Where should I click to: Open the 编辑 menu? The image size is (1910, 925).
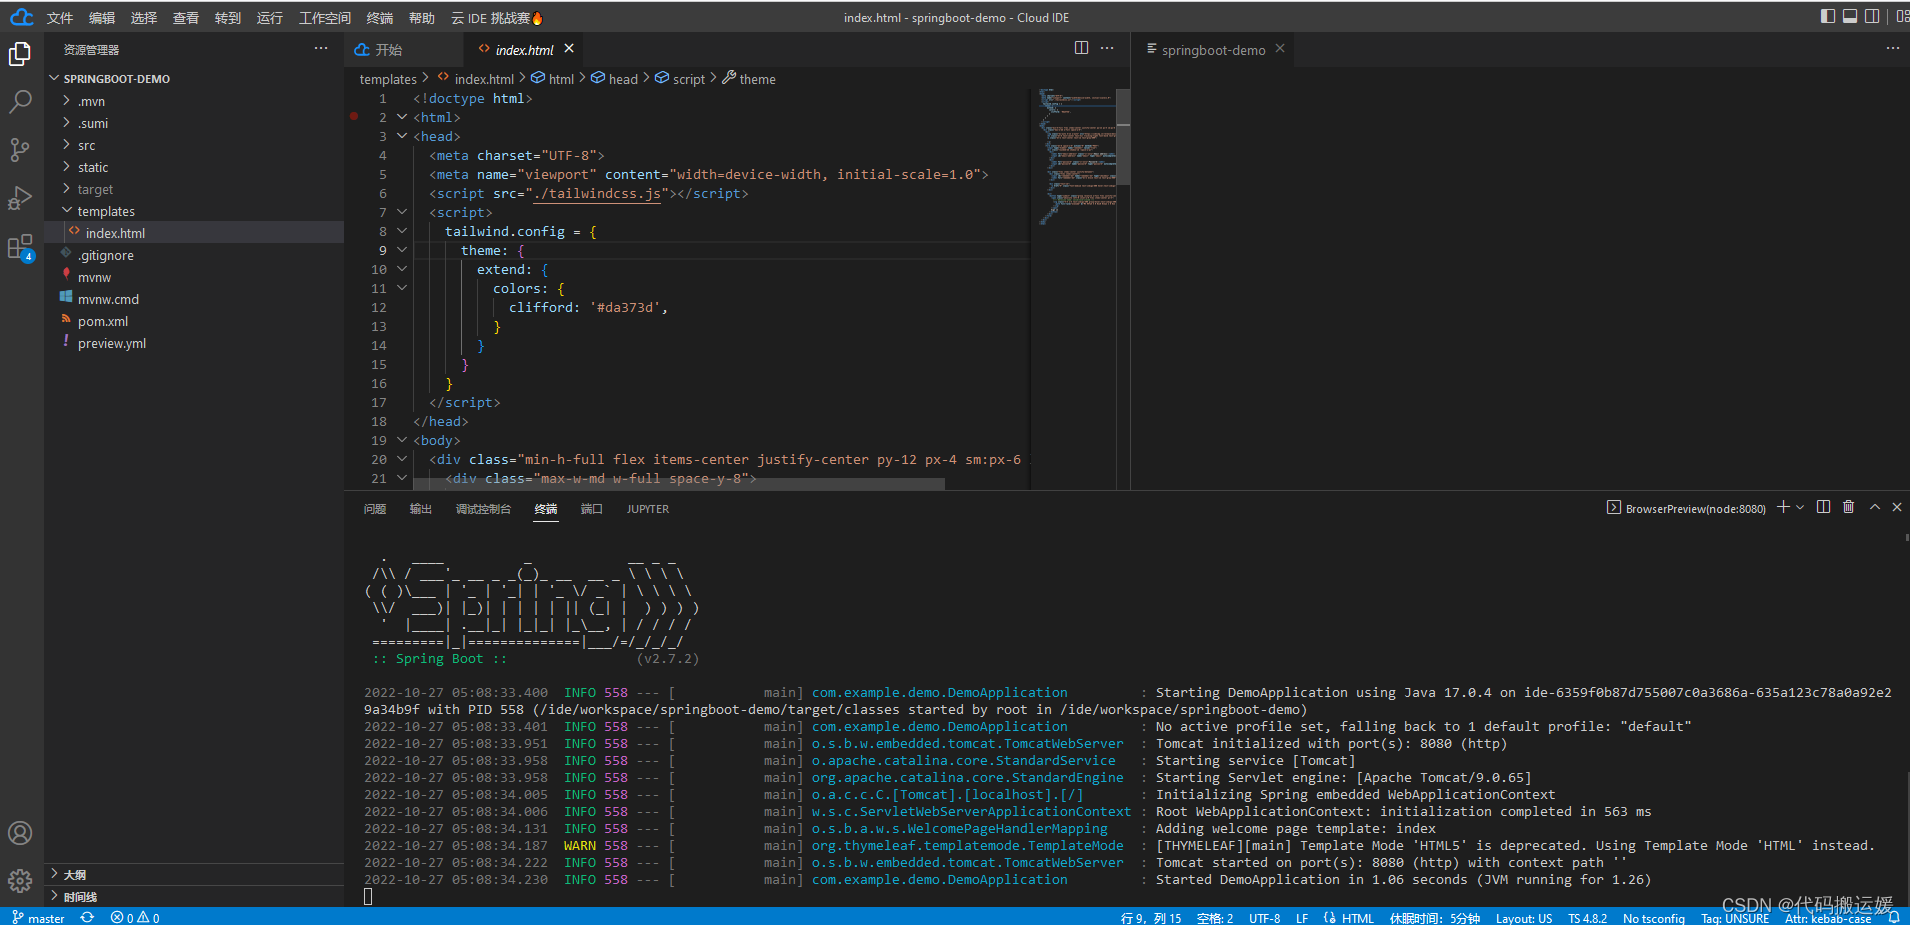(102, 18)
